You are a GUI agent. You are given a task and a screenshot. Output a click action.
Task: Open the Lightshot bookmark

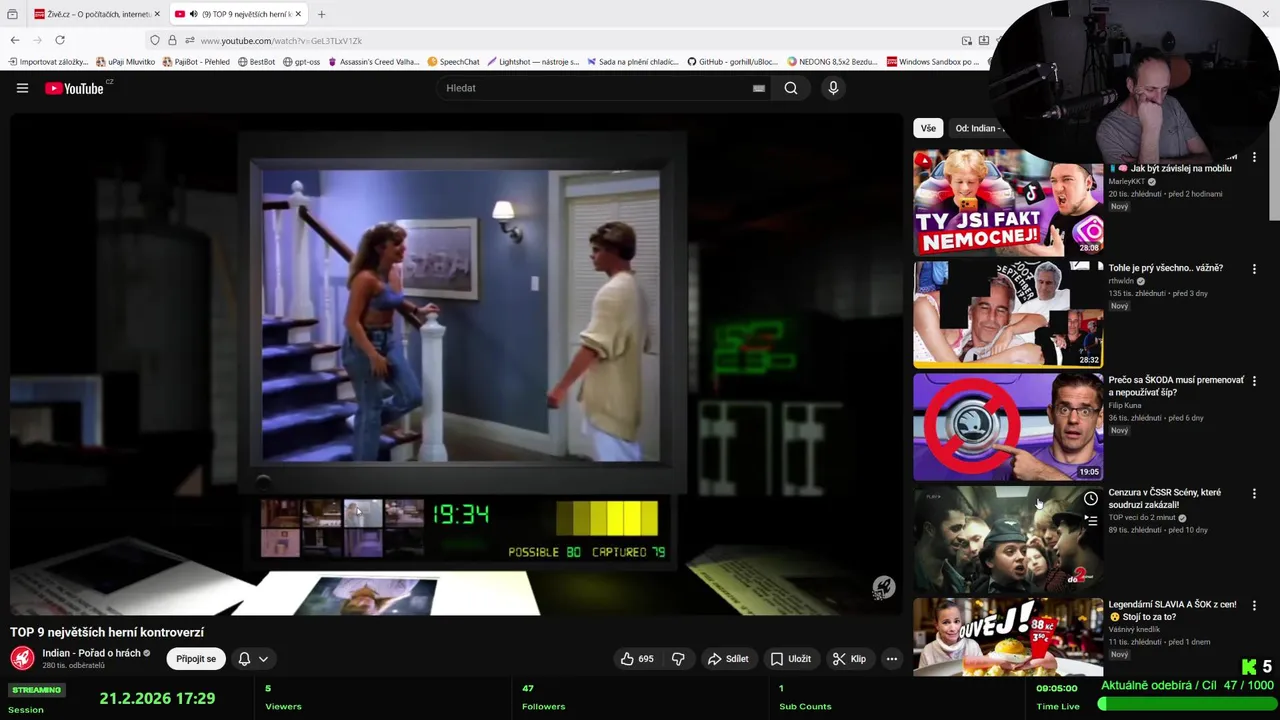[533, 62]
